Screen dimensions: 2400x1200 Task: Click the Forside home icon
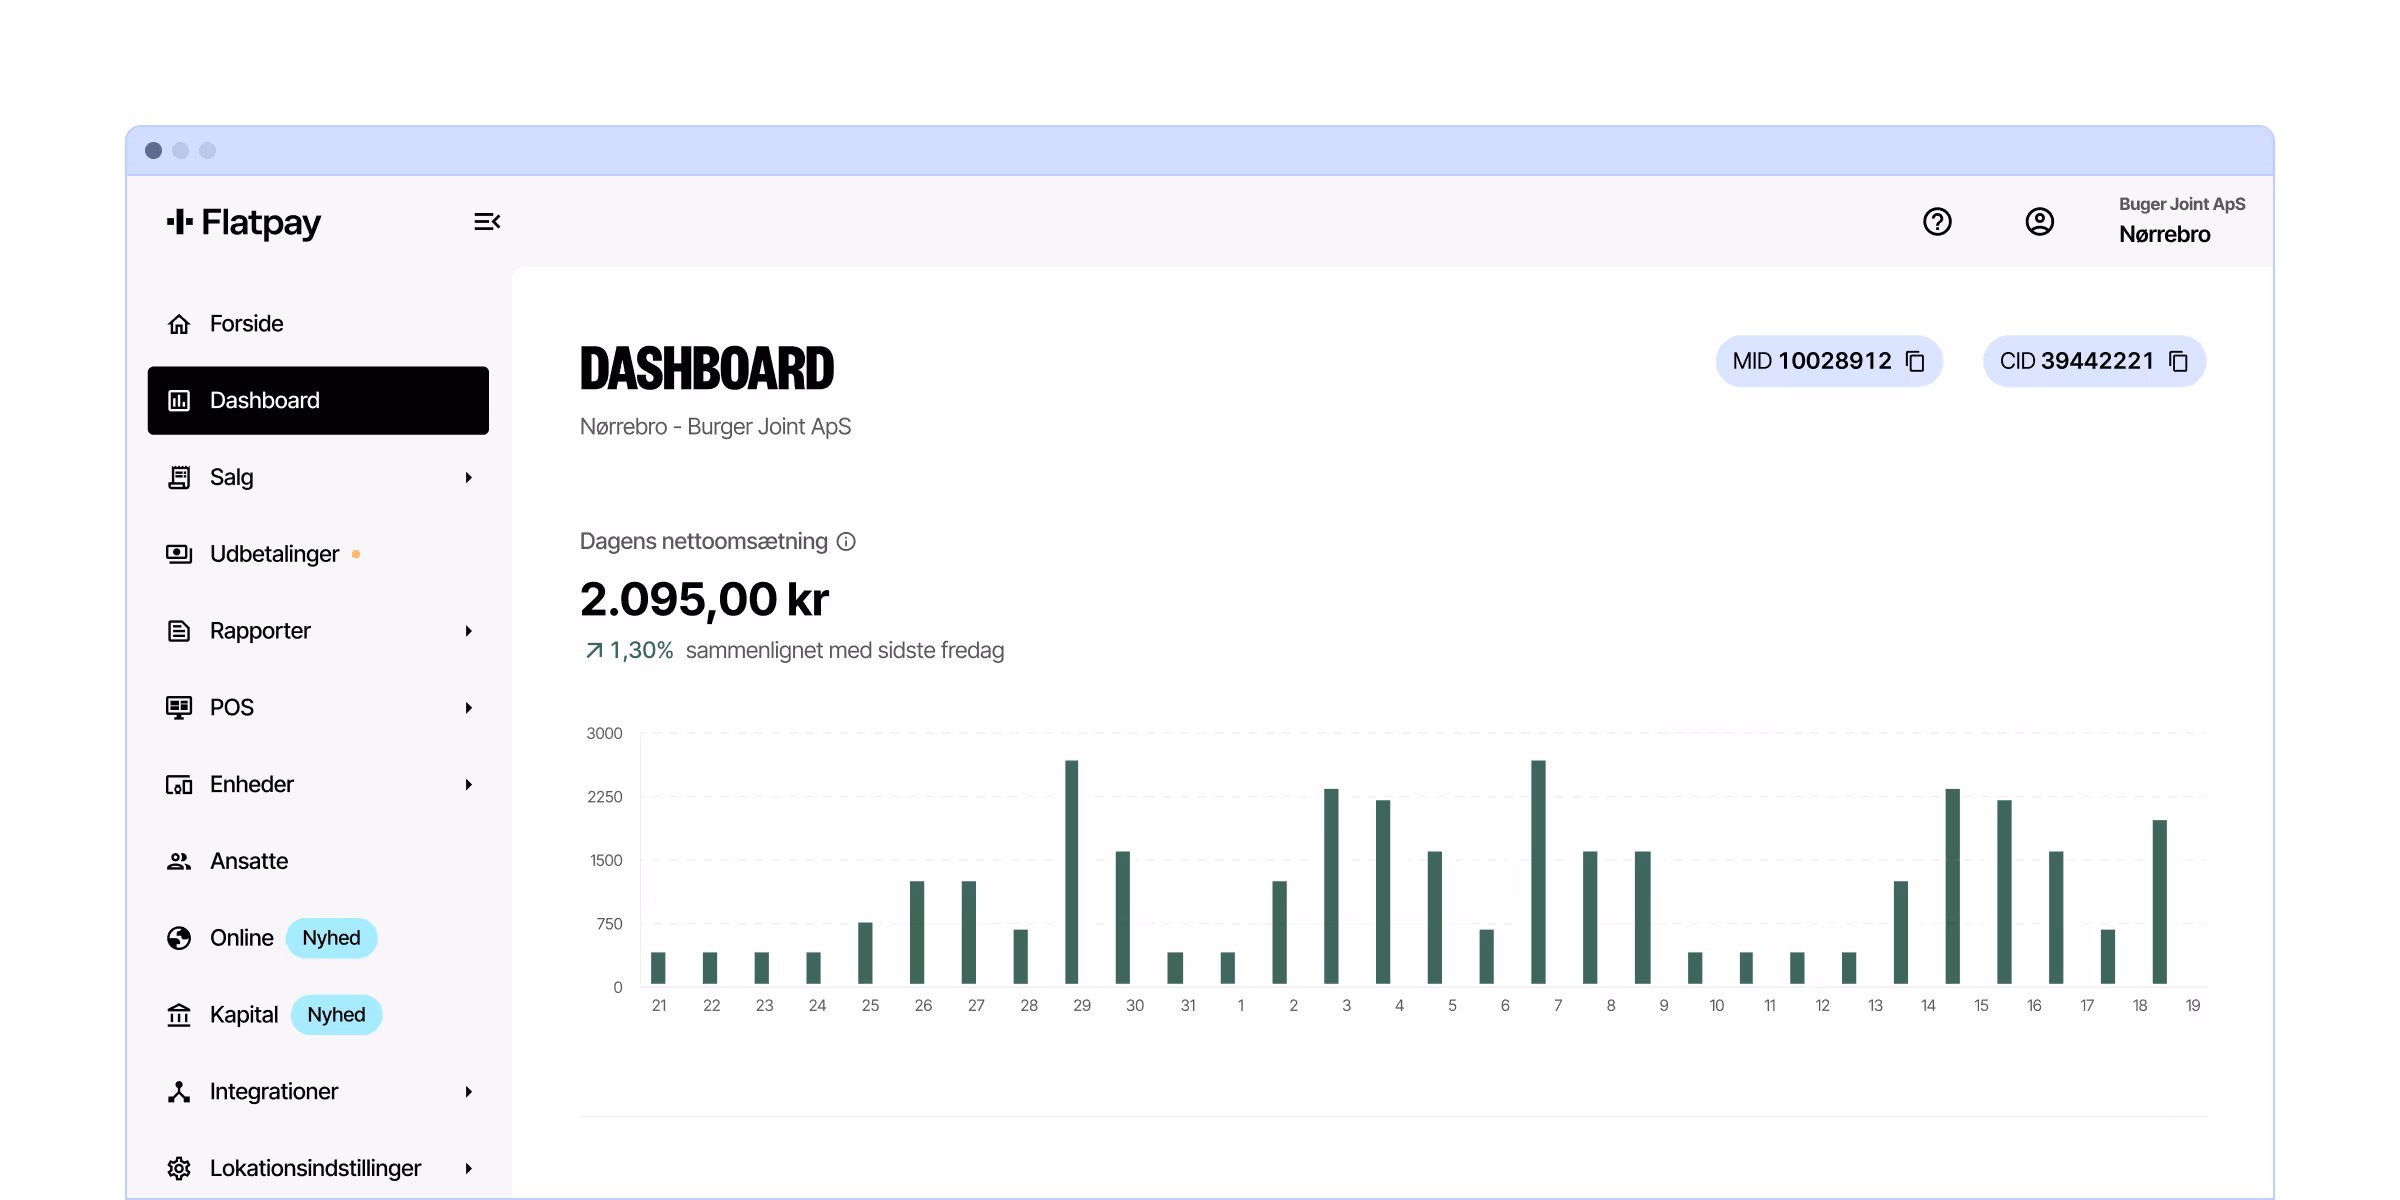click(x=179, y=324)
